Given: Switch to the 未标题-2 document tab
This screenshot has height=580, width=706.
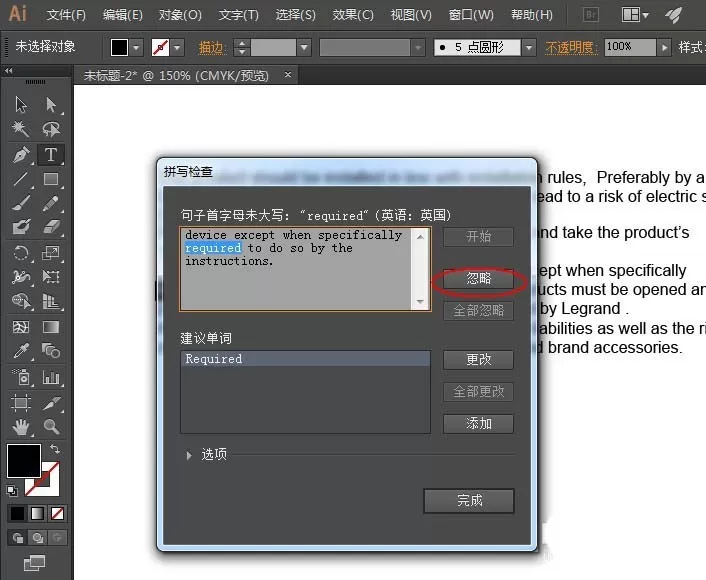Looking at the screenshot, I should (x=176, y=75).
